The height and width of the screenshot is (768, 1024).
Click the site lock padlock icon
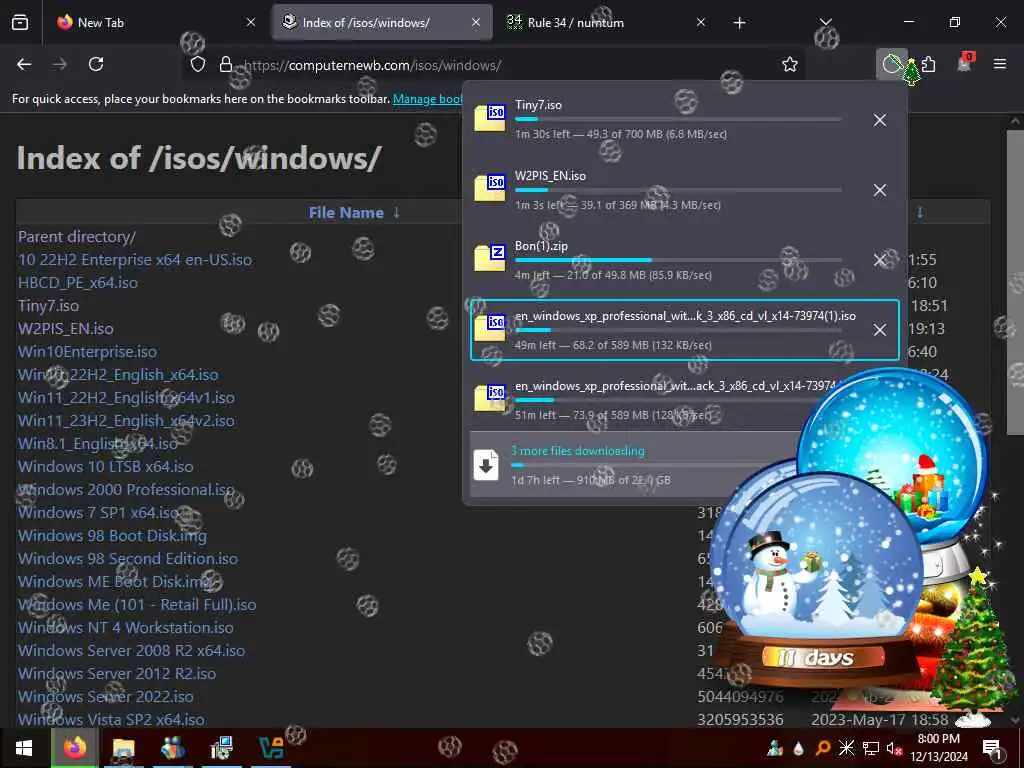coord(226,64)
